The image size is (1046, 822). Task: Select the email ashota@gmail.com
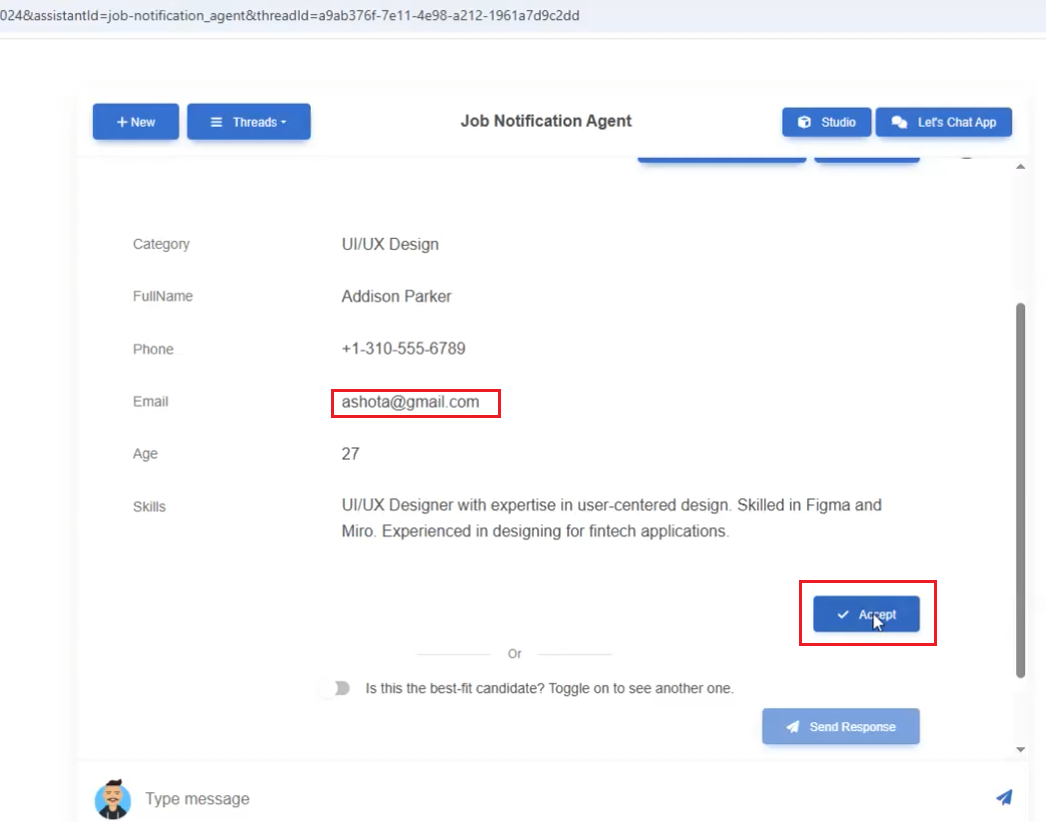pos(410,402)
